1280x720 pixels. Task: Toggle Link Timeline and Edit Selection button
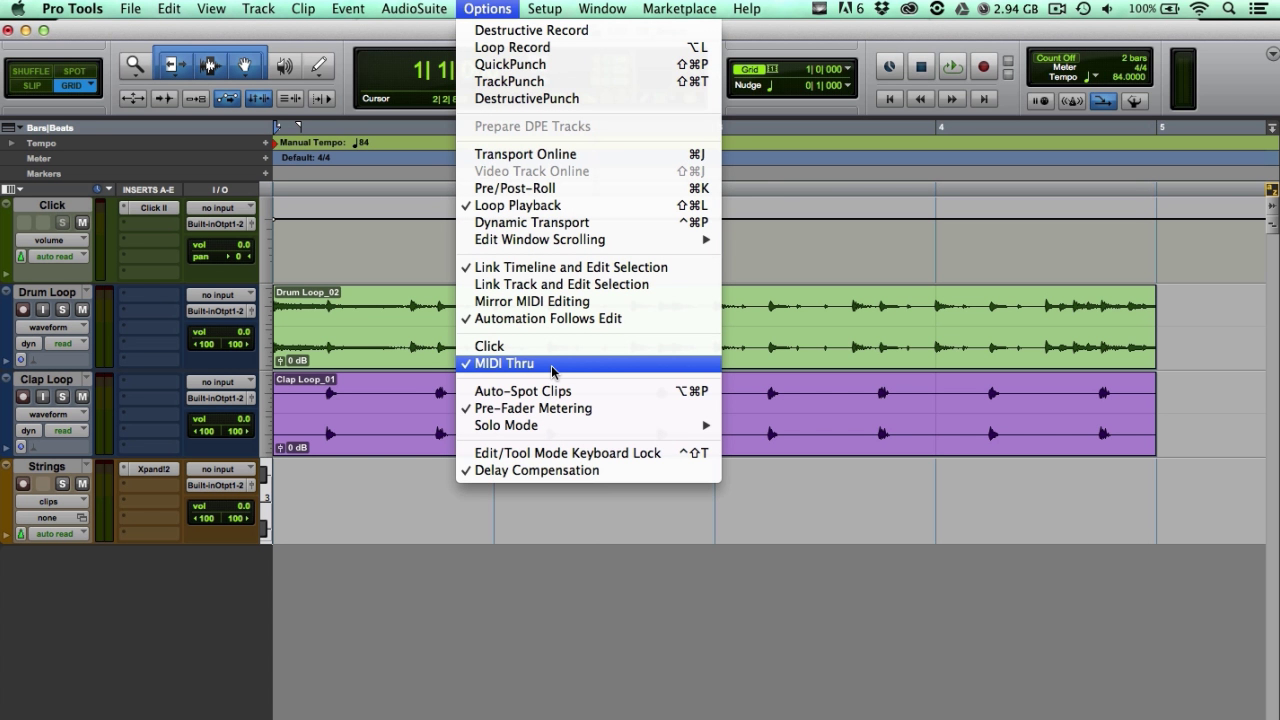point(258,99)
